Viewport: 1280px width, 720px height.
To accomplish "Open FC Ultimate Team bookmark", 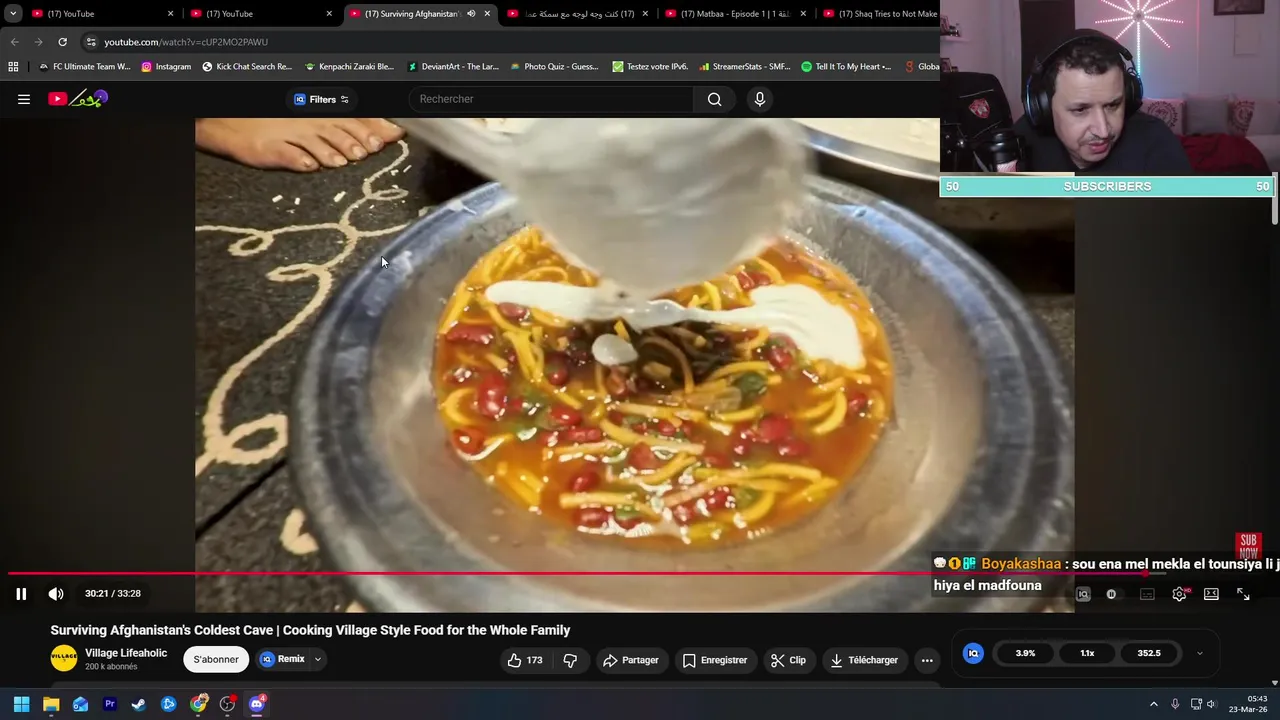I will 84,67.
